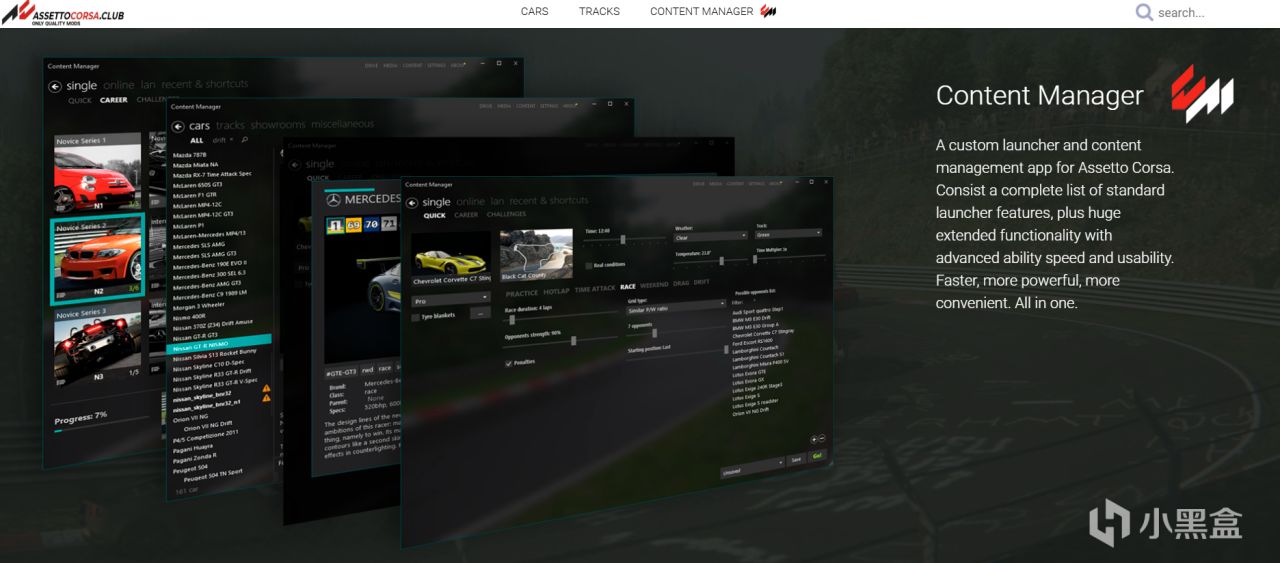
Task: Switch to the PRACTICE mode tab
Action: click(x=522, y=293)
